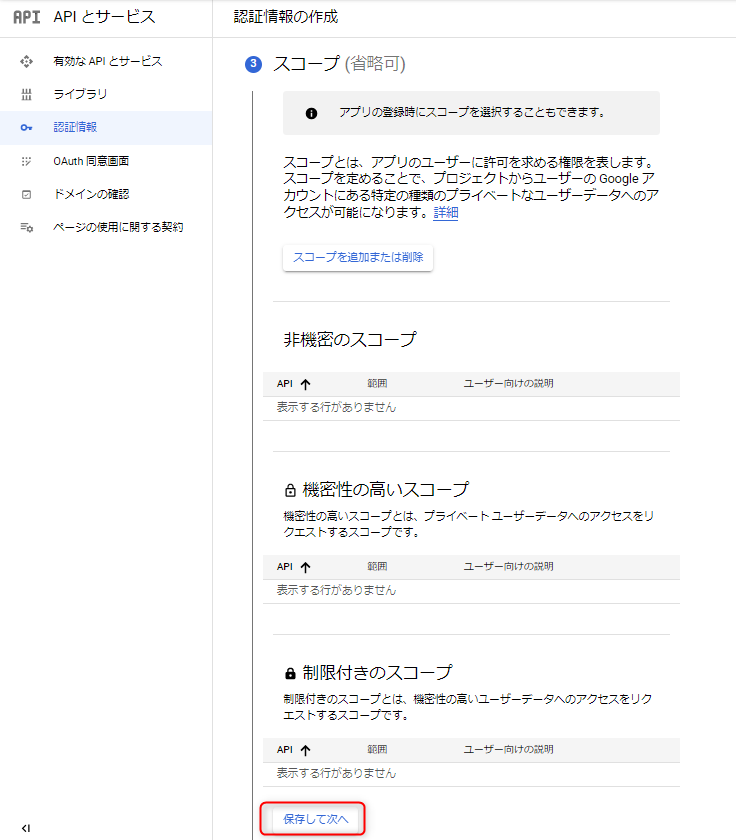Click step 3 number badge for スコープ

[x=254, y=64]
